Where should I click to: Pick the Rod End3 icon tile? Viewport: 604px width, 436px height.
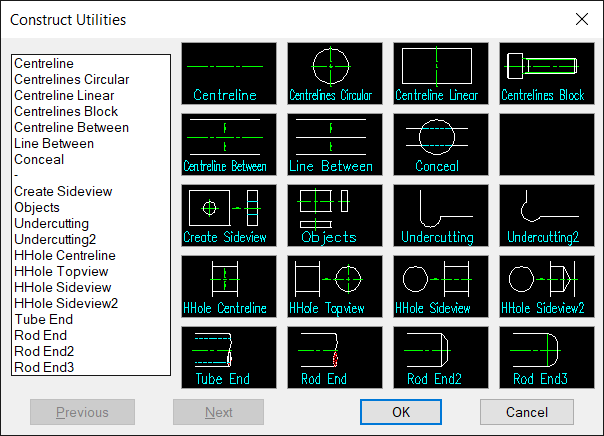(x=547, y=357)
